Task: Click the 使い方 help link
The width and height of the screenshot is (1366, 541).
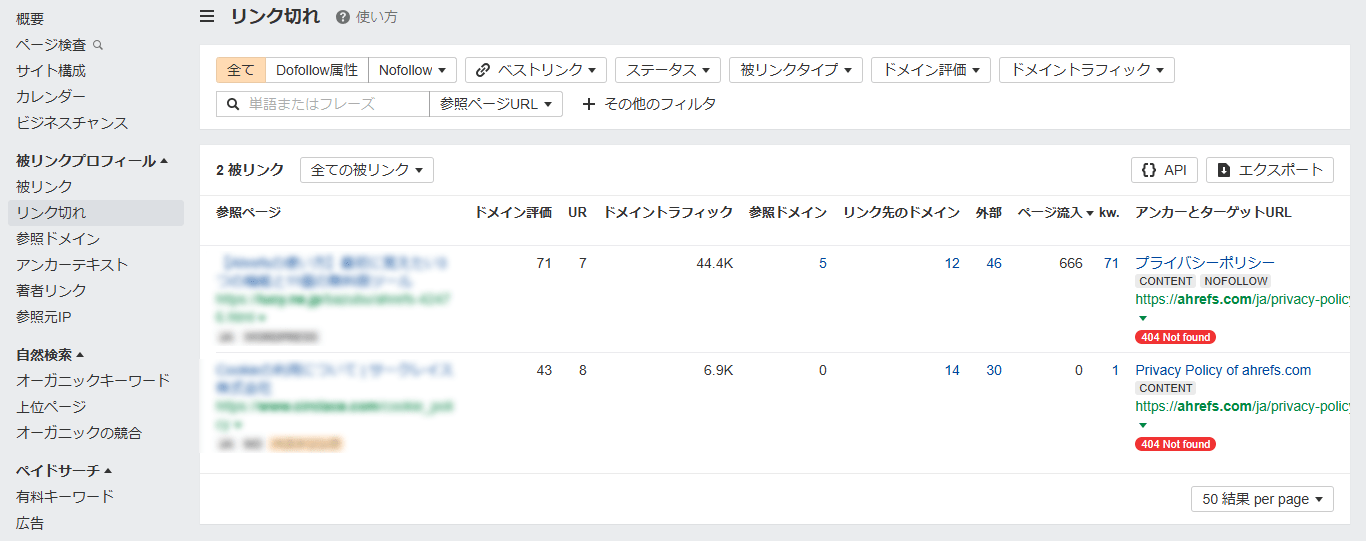Action: click(x=376, y=17)
